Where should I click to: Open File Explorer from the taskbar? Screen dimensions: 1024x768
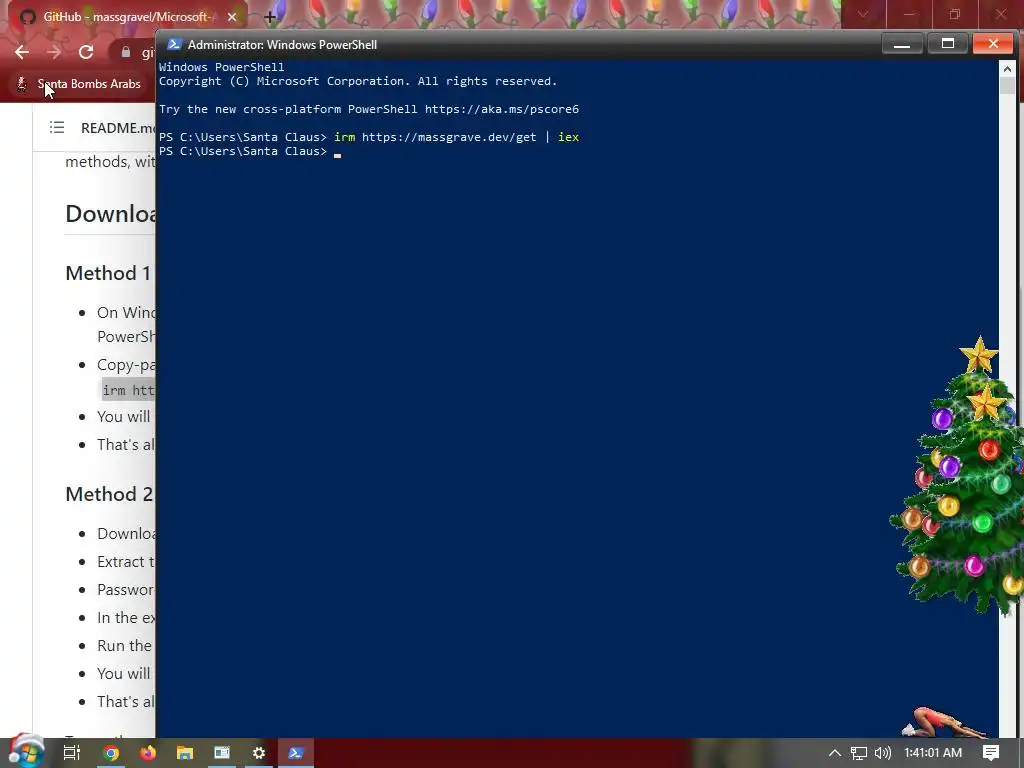click(185, 753)
